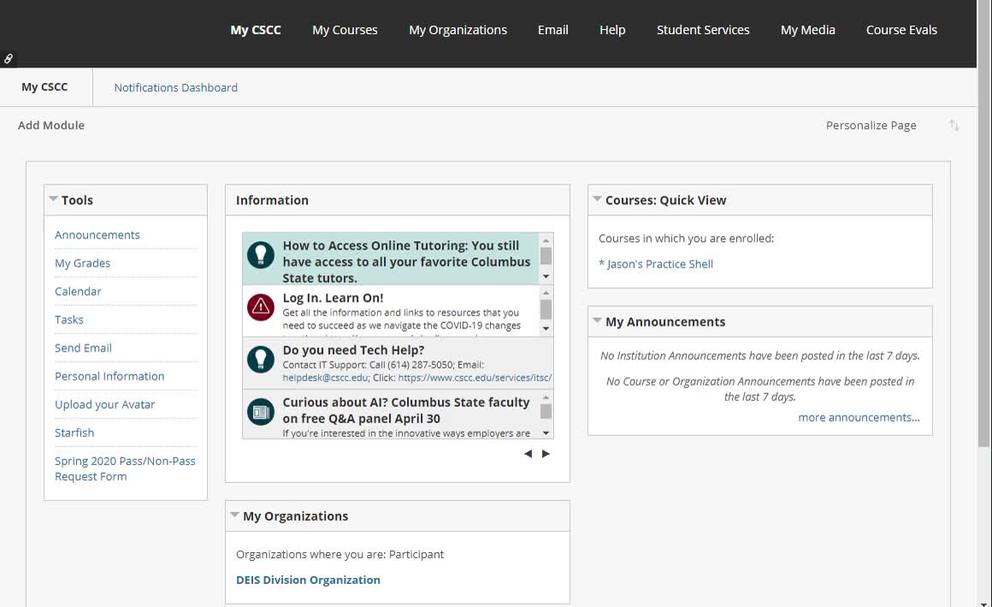Click the red warning triangle icon

click(x=261, y=307)
